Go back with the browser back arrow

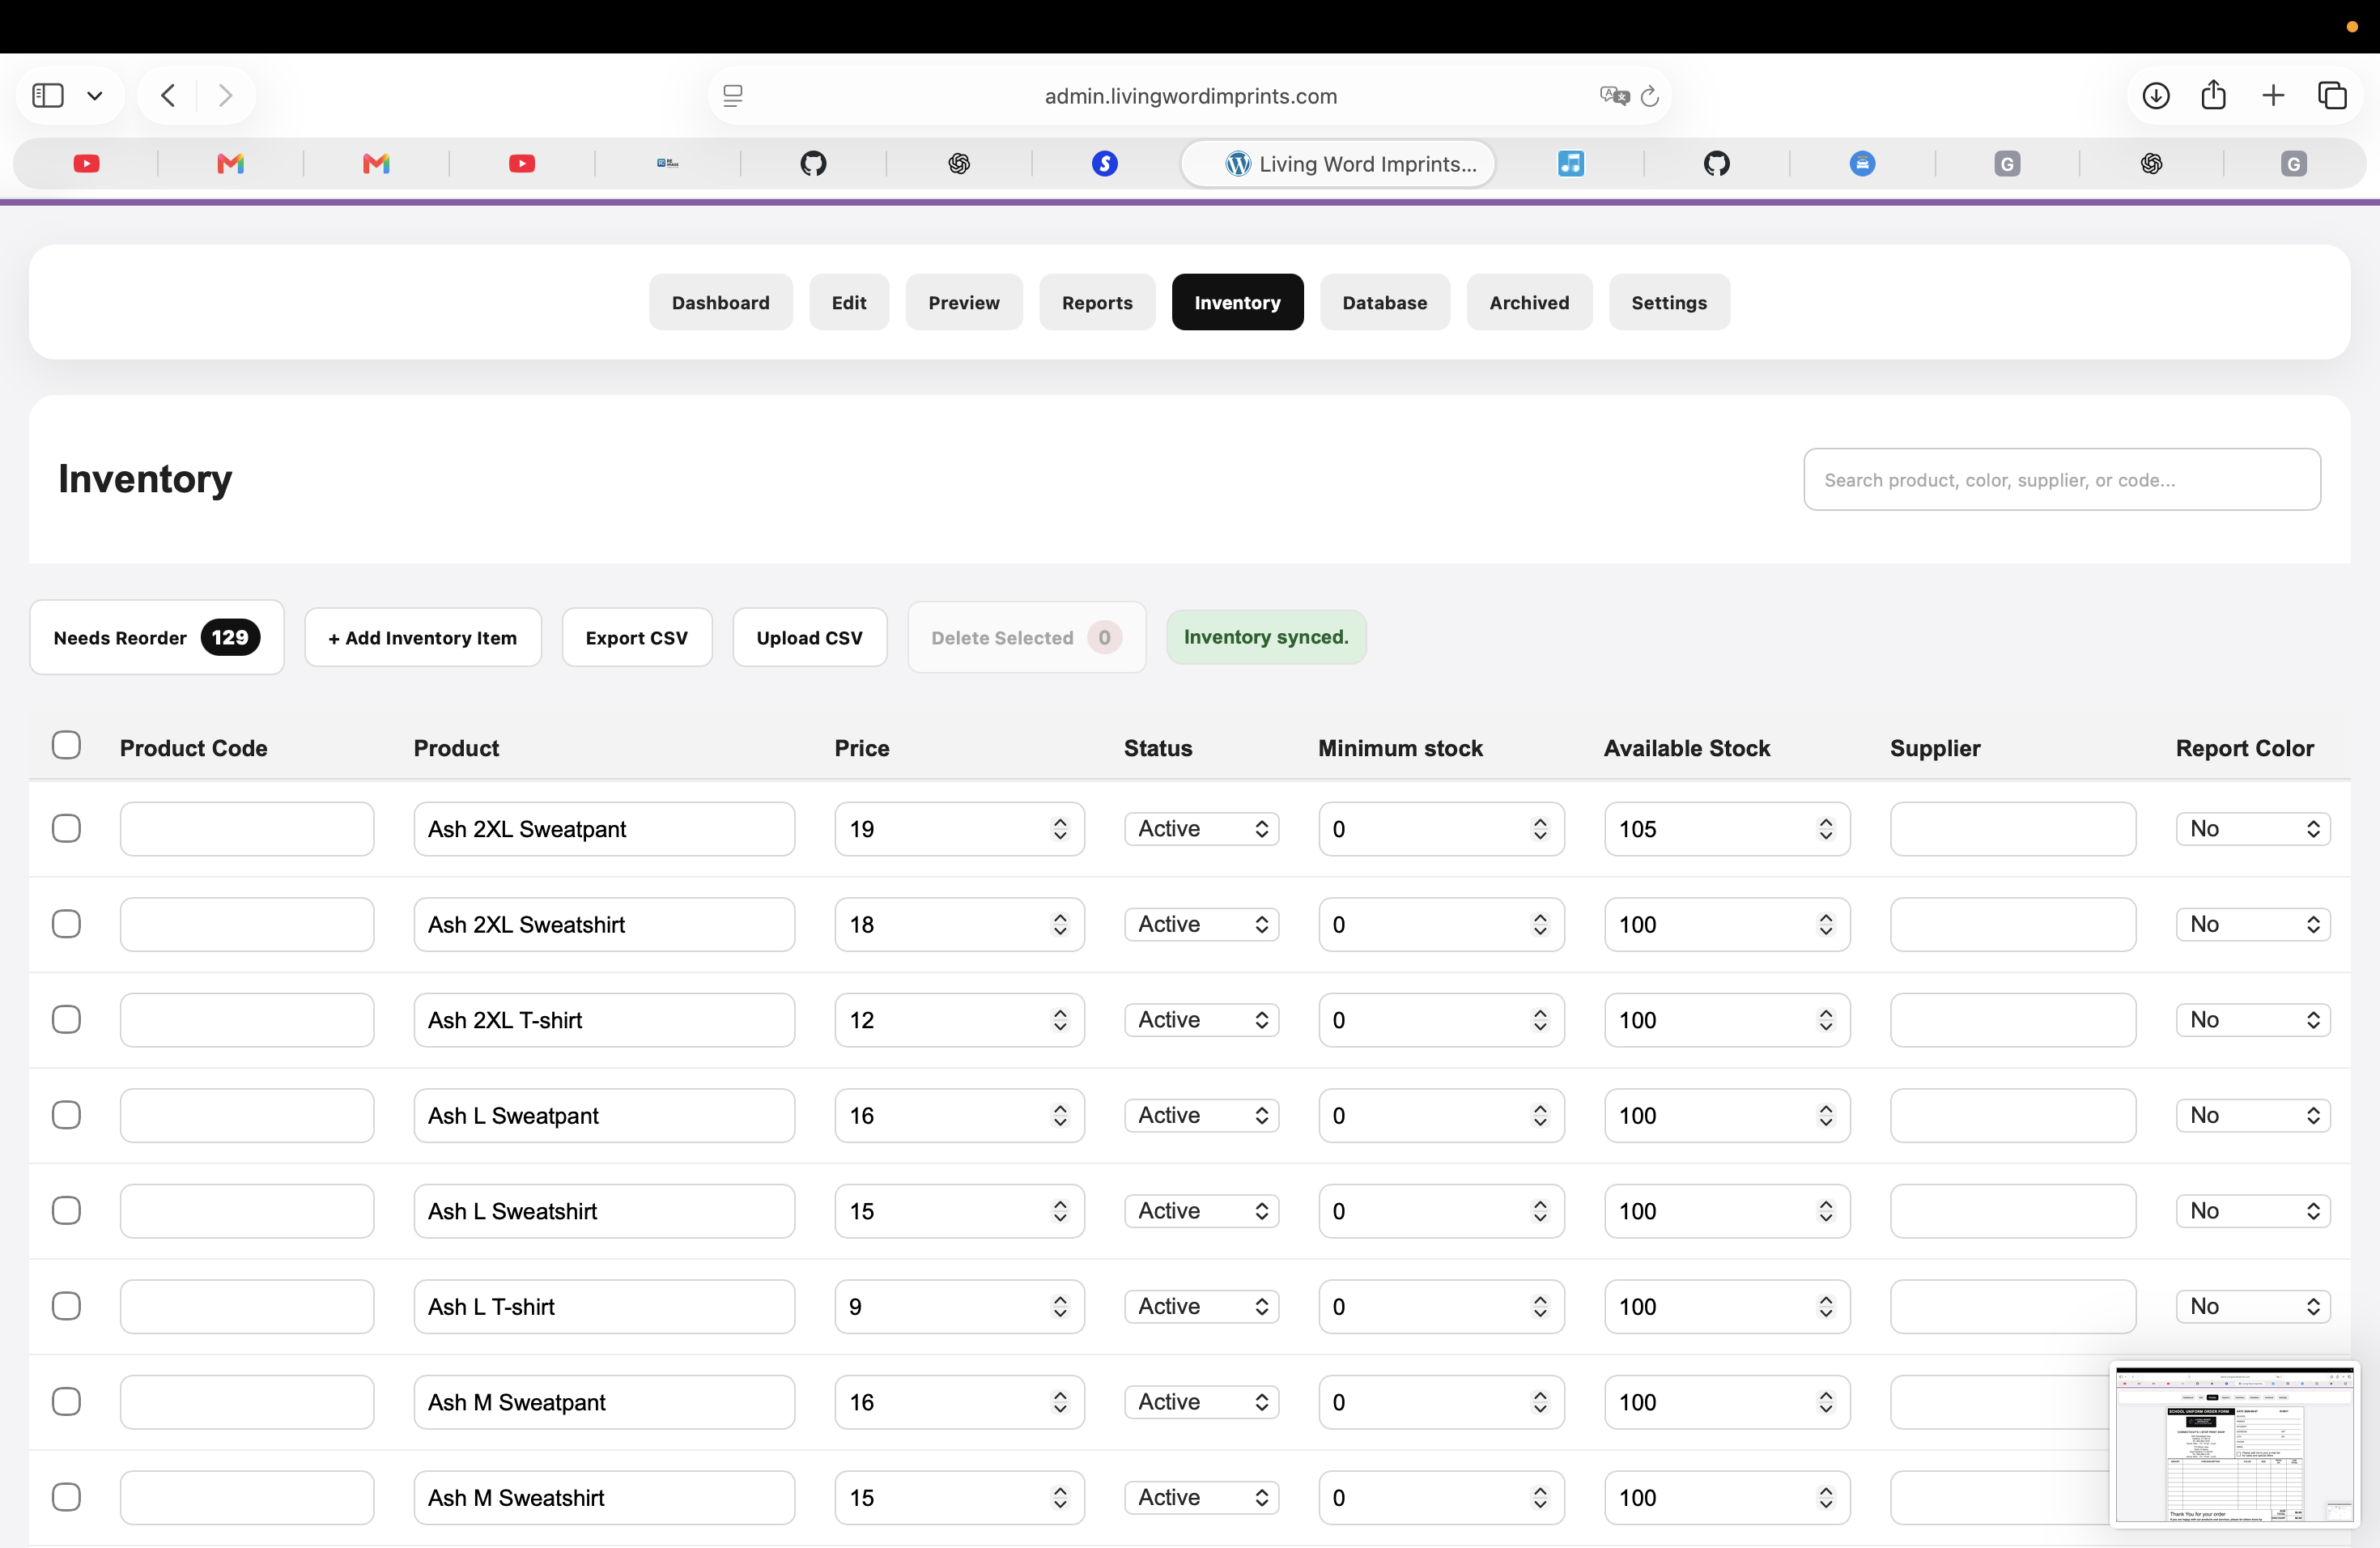(x=168, y=96)
